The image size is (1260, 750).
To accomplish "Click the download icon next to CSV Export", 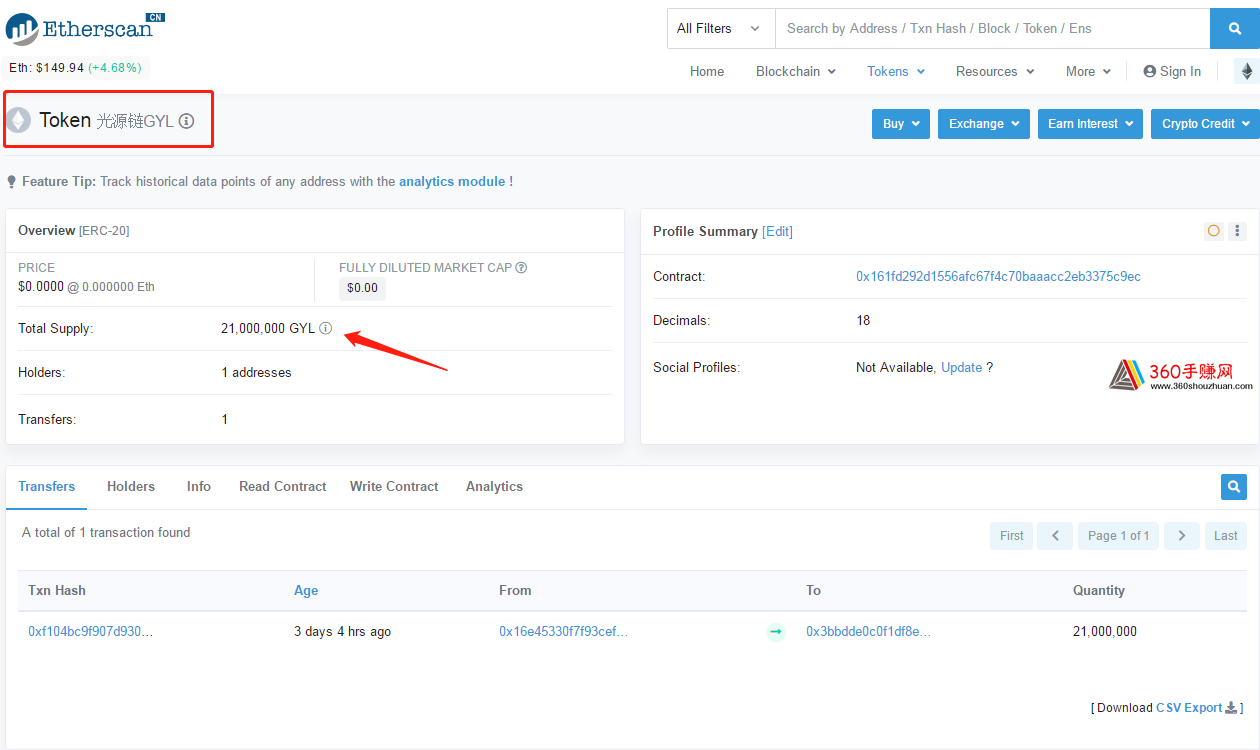I will (x=1231, y=707).
